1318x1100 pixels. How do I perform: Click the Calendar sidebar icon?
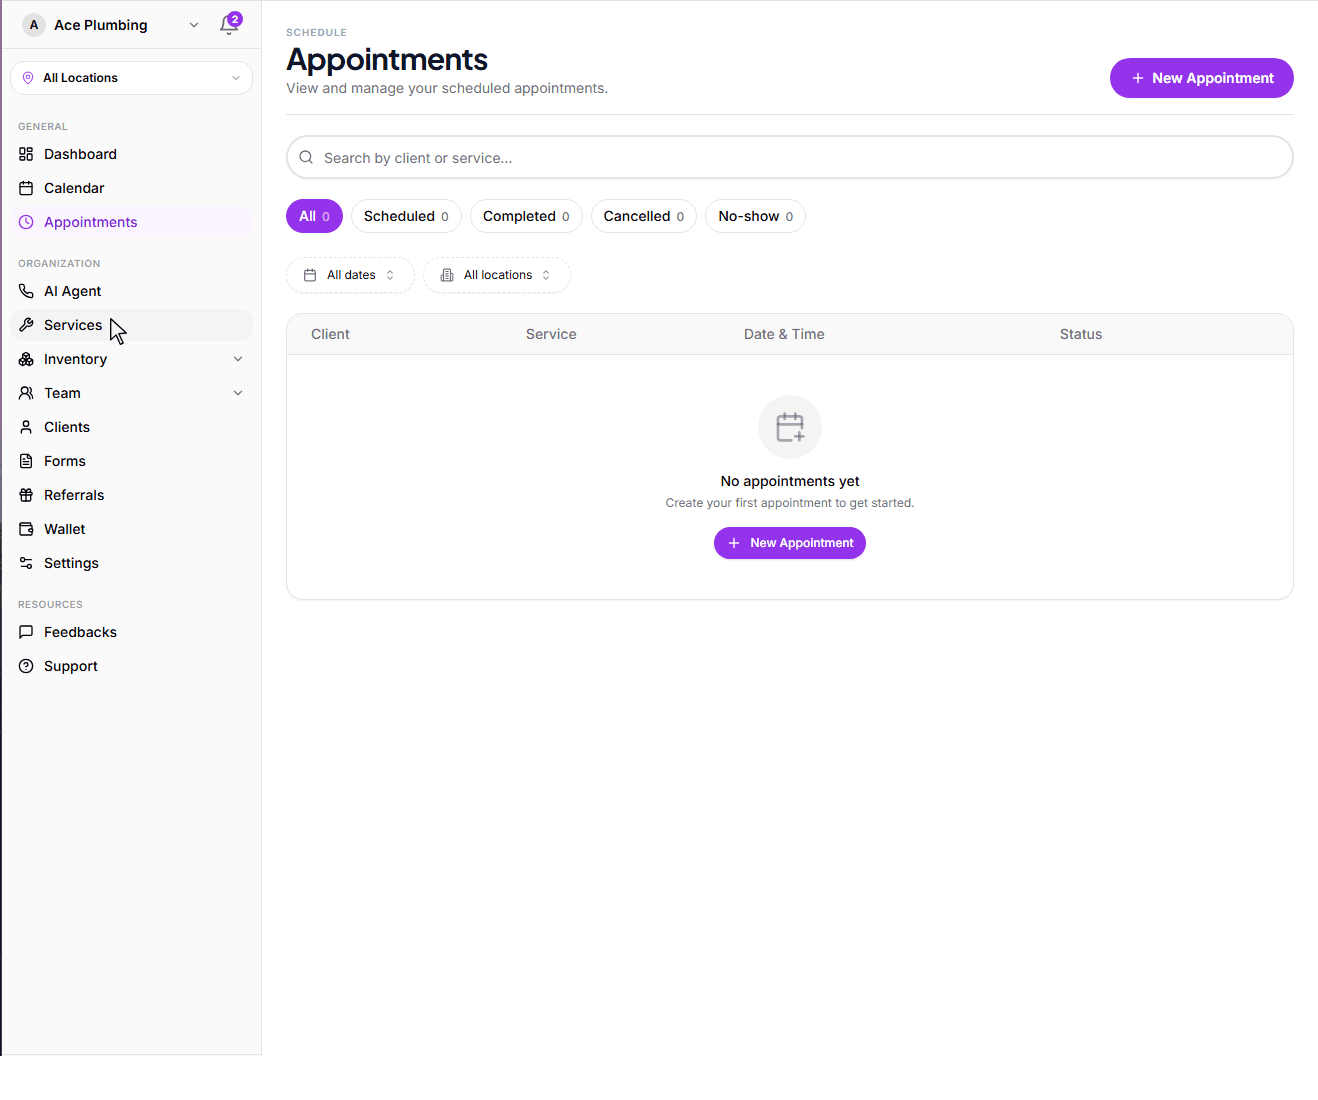(x=26, y=188)
